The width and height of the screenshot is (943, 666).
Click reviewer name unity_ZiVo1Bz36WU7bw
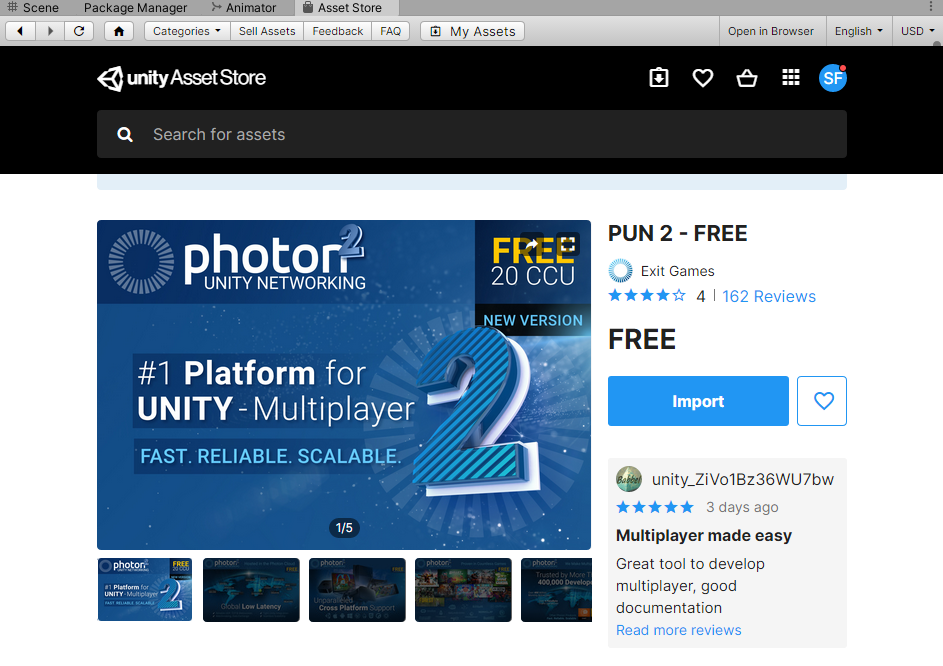tap(743, 479)
